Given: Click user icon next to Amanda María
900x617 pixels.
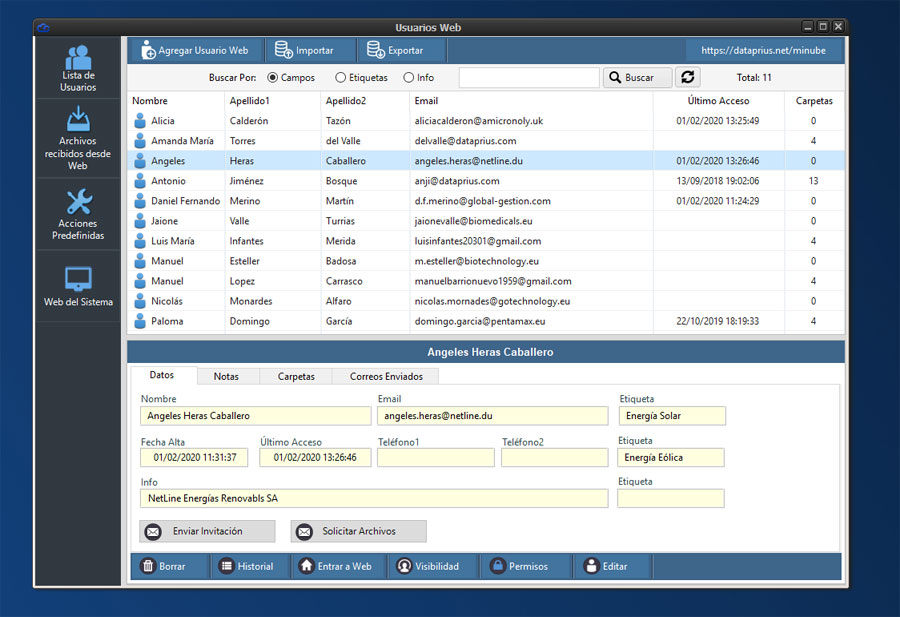Looking at the screenshot, I should pos(139,141).
